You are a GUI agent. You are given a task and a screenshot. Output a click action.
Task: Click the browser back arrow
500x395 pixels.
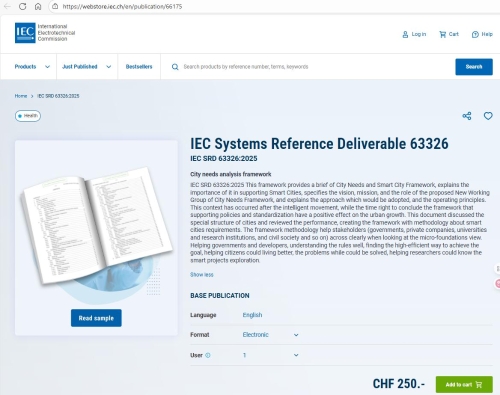(x=7, y=6)
